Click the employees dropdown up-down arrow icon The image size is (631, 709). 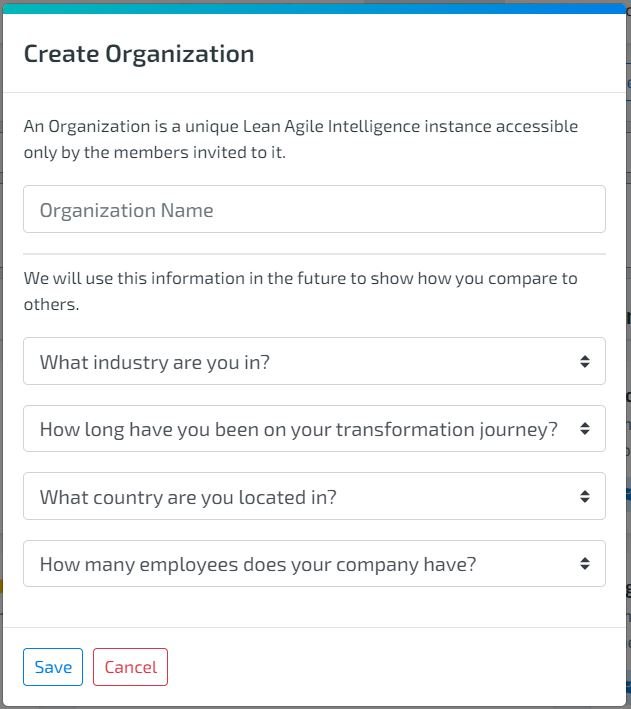[x=584, y=563]
